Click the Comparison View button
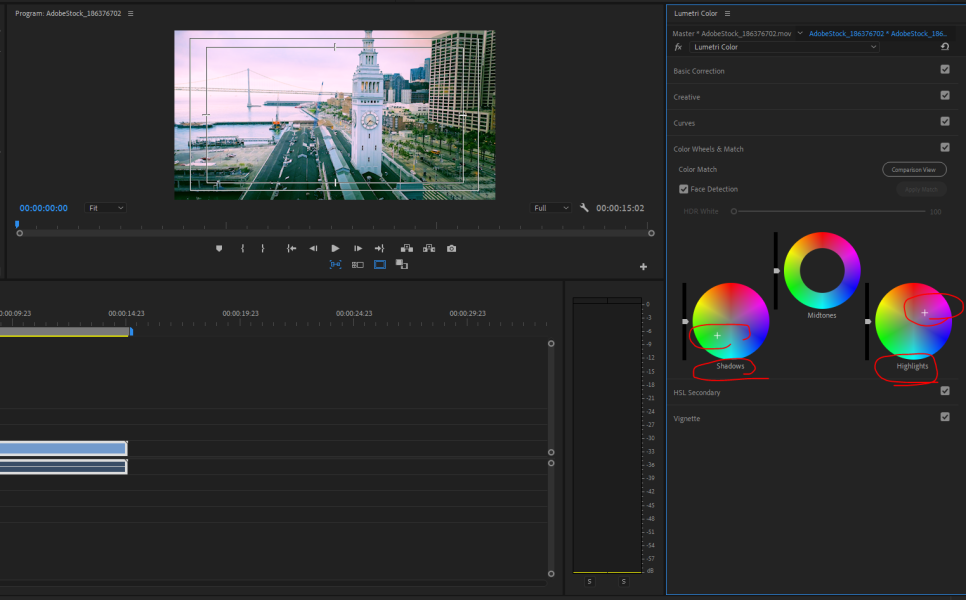Screen dimensions: 966x600 click(x=914, y=169)
